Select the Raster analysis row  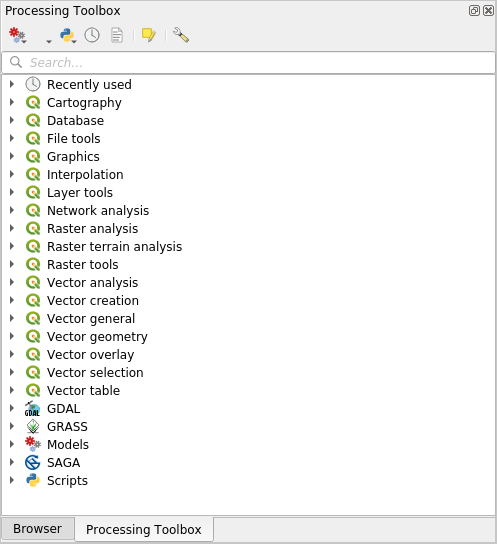tap(248, 228)
